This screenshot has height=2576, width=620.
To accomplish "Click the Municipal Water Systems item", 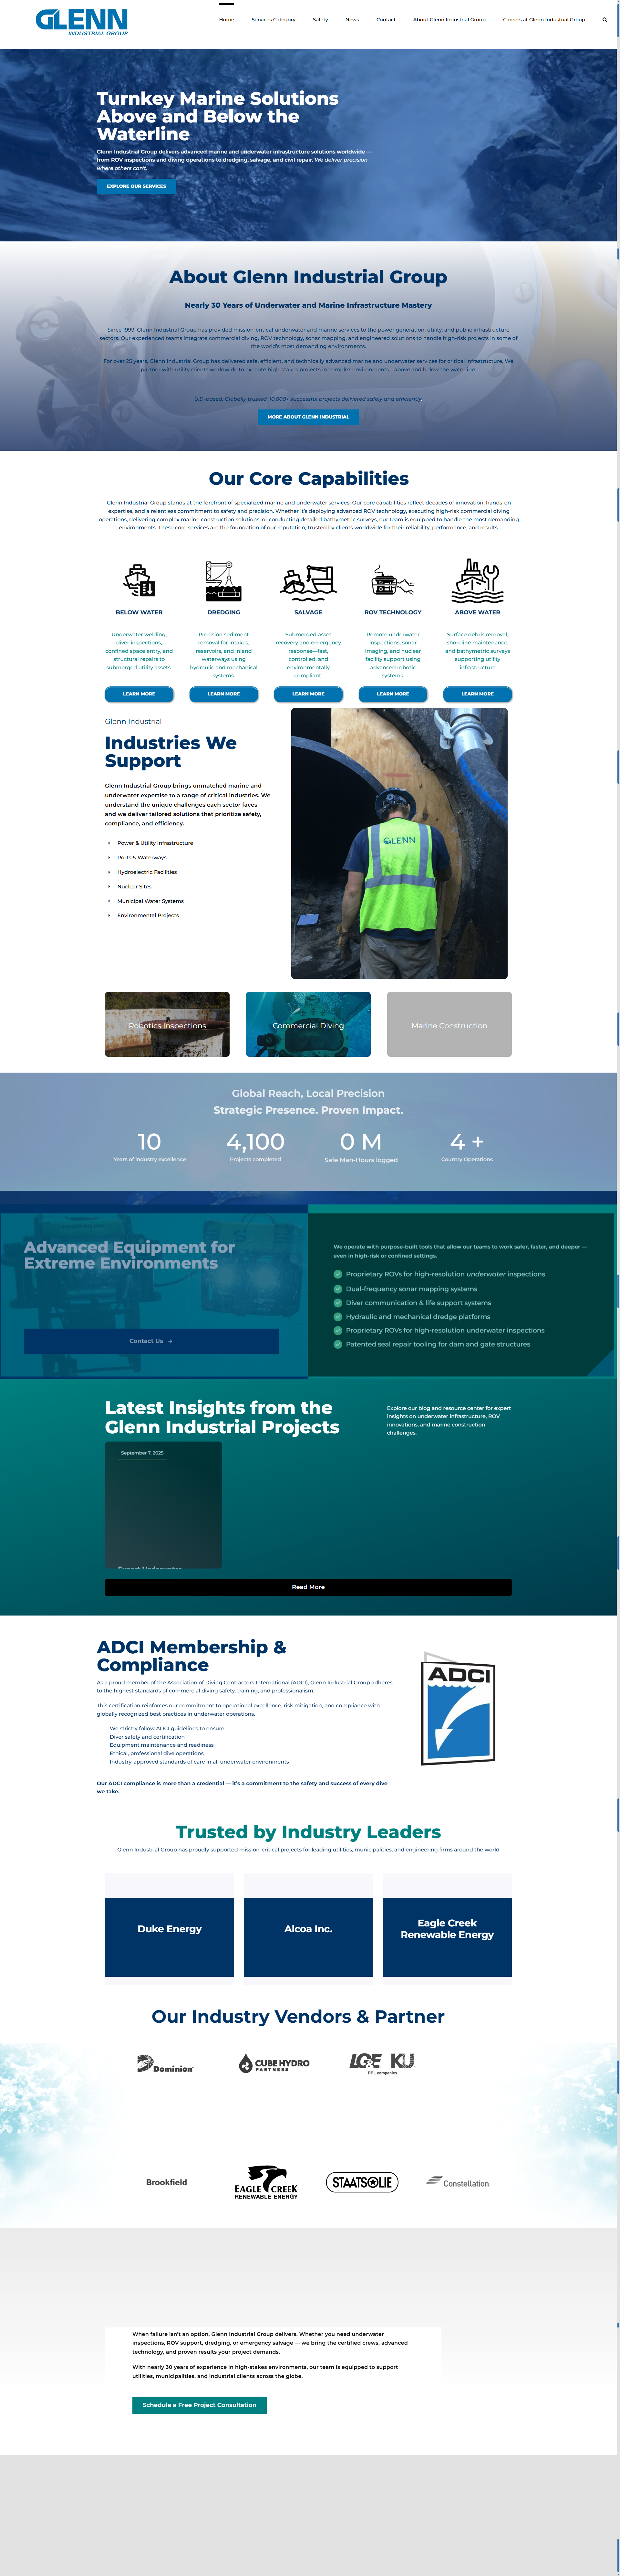I will pos(150,901).
